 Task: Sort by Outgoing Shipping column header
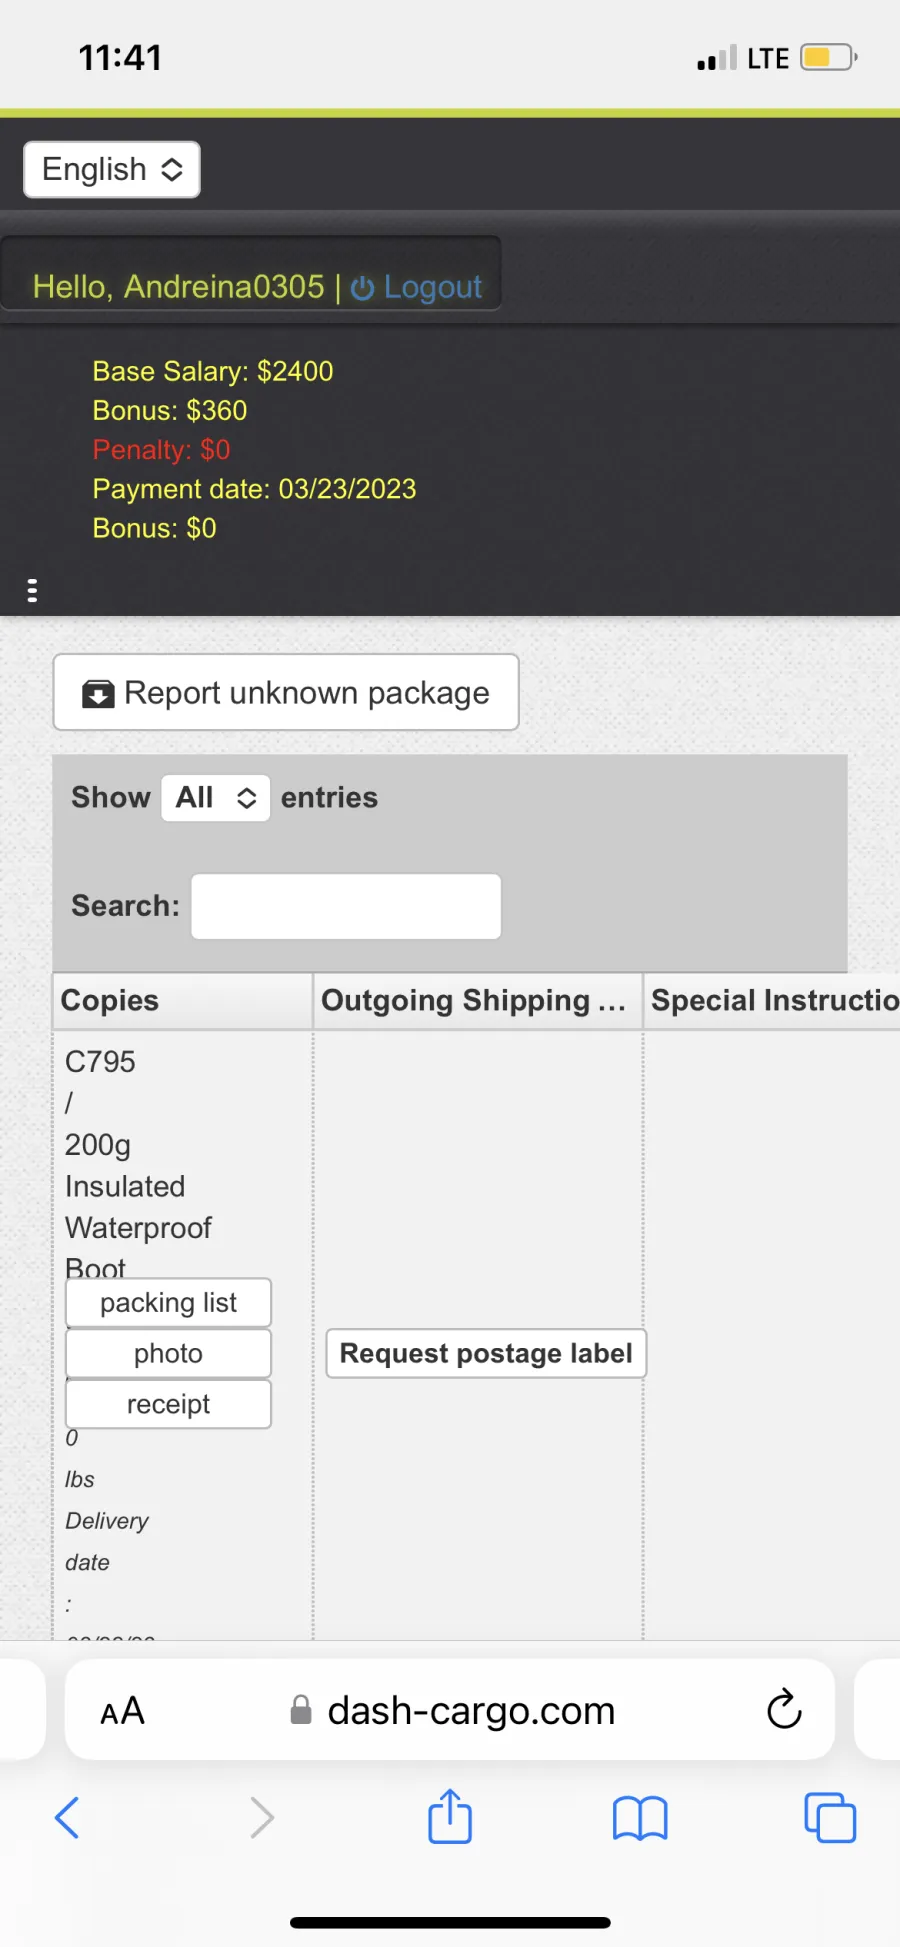[478, 1001]
